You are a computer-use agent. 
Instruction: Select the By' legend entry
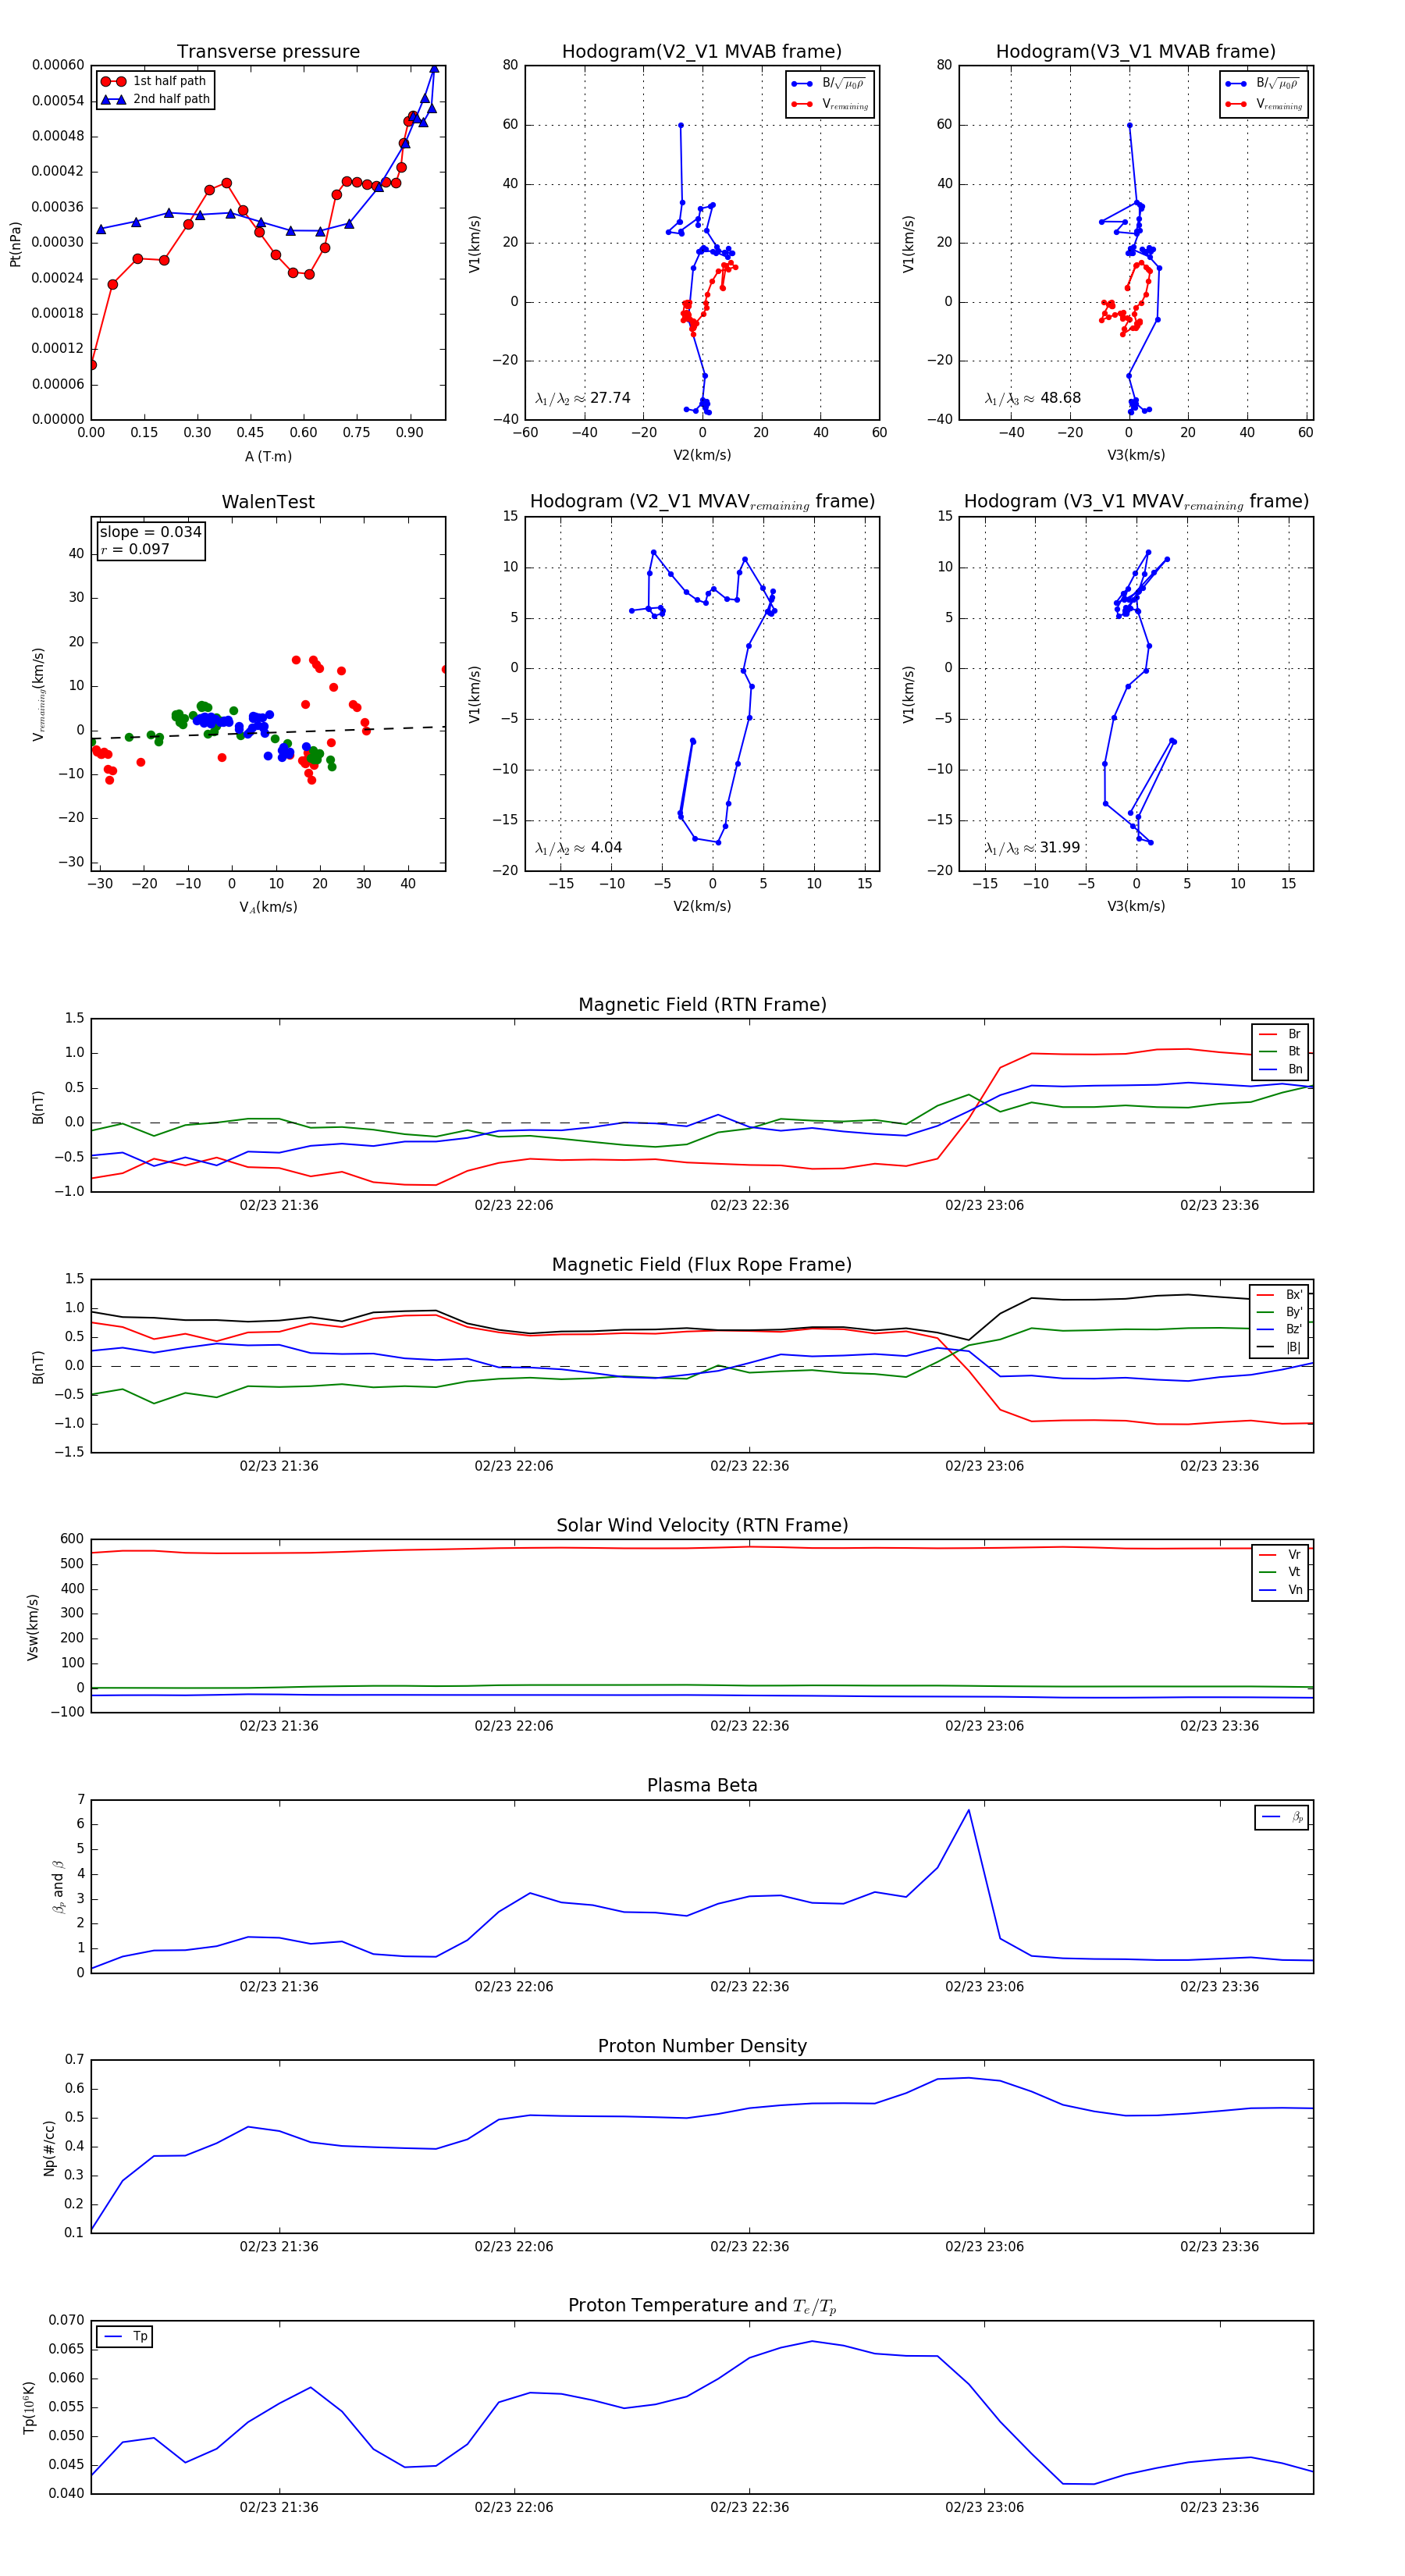pos(1279,1312)
